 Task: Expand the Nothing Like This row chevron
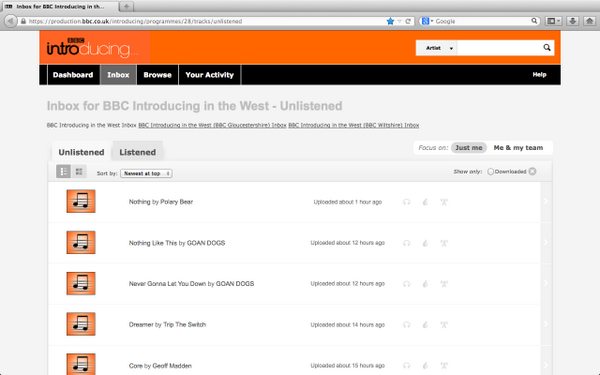click(546, 242)
